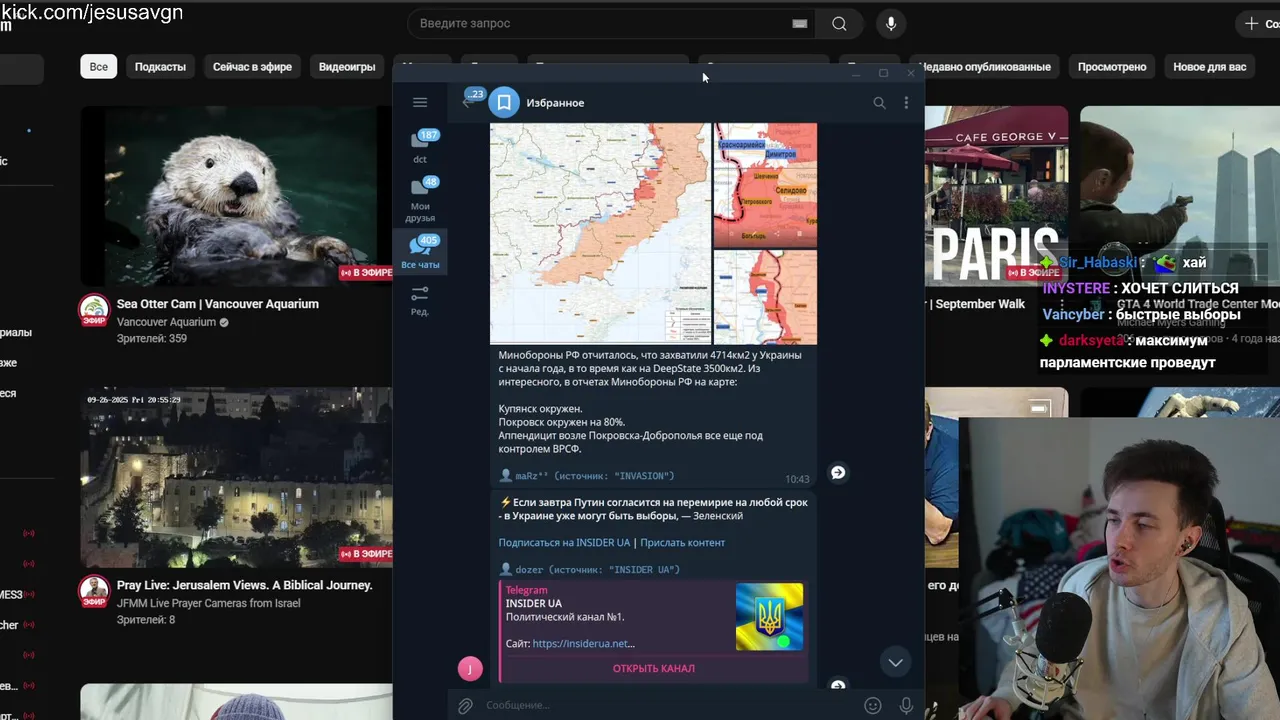
Task: Open the Sea Otter Cam video title
Action: pos(218,304)
